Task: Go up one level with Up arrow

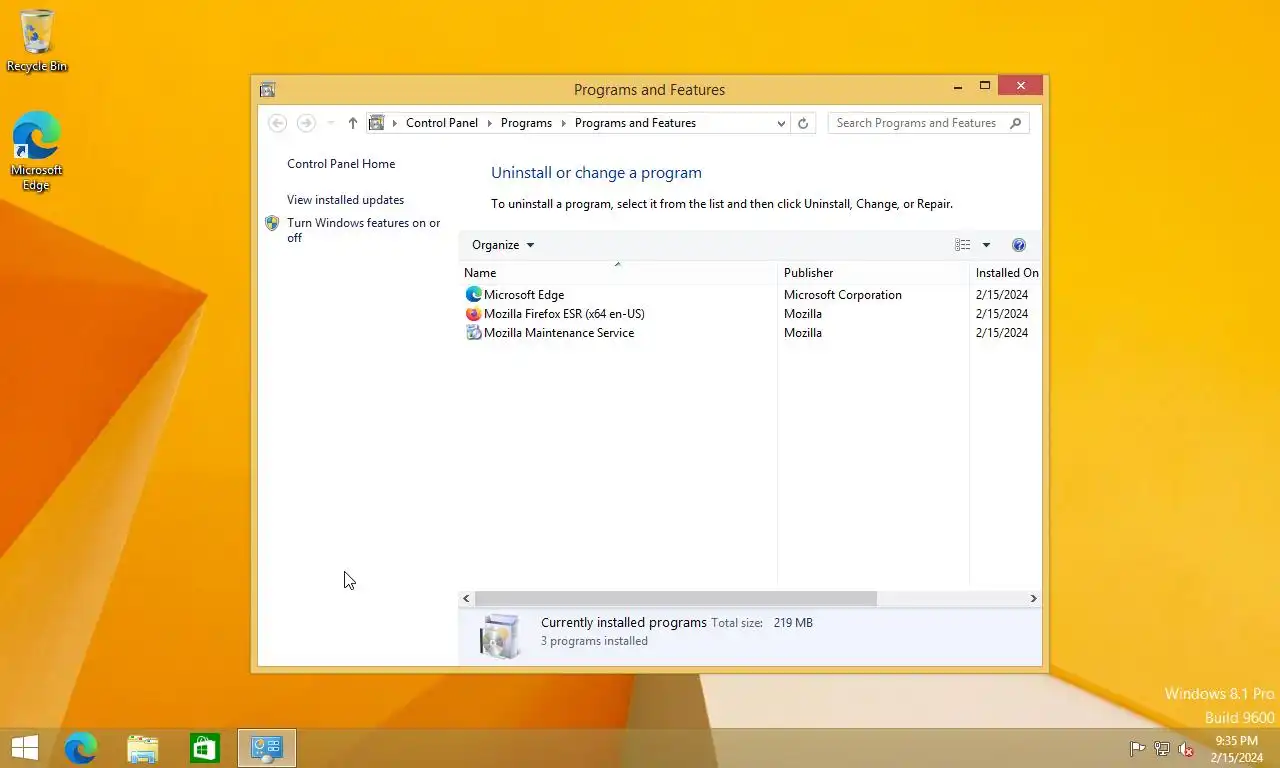Action: point(352,123)
